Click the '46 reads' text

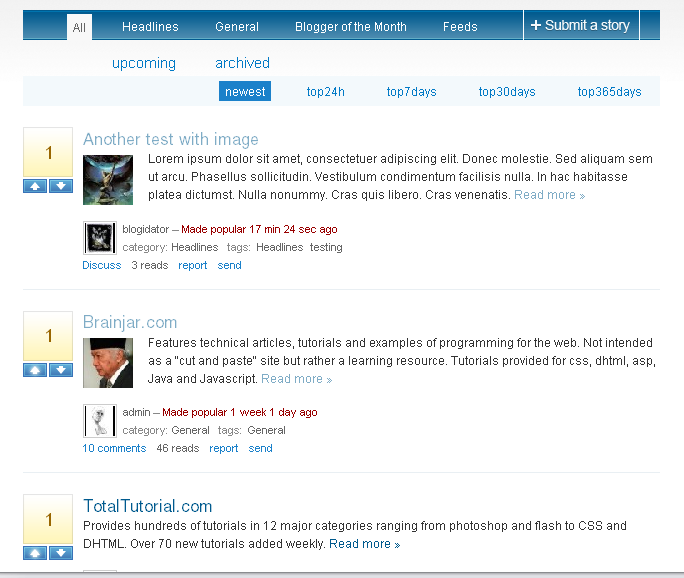pos(178,448)
